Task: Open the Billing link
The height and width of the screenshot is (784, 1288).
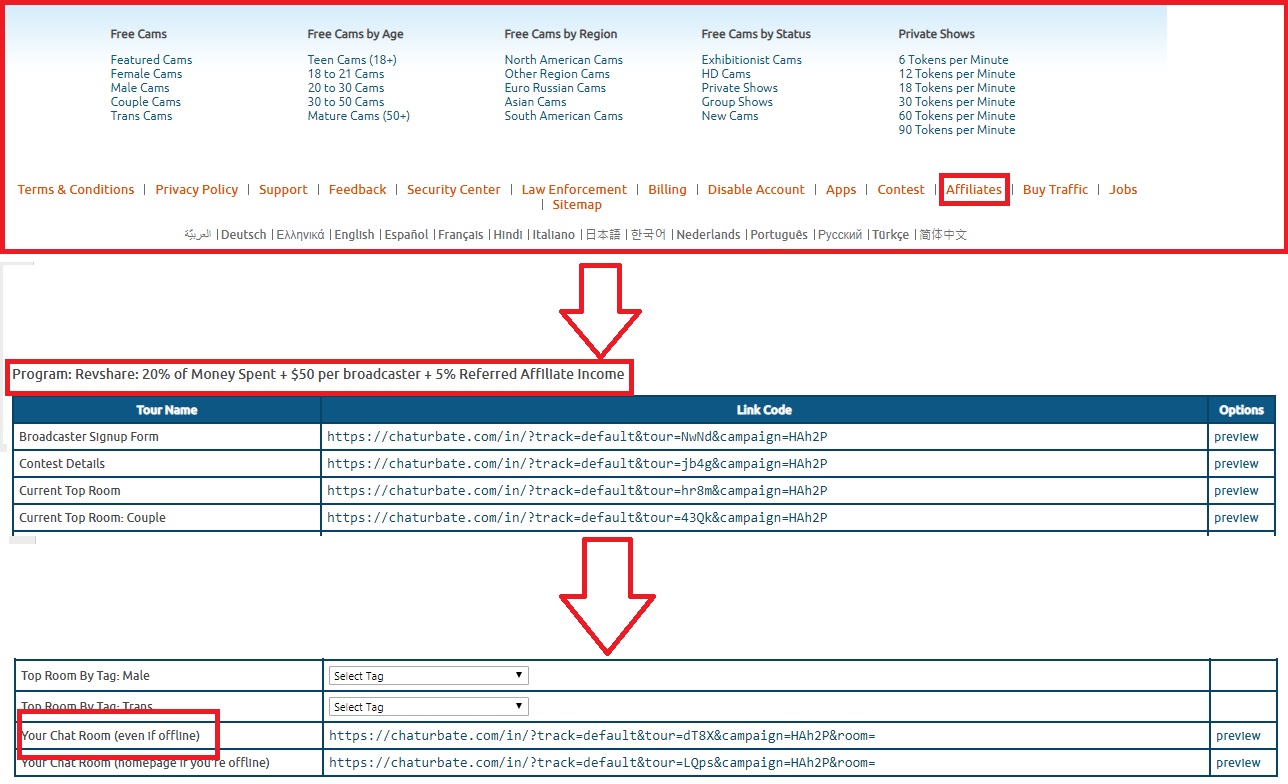Action: click(x=667, y=189)
